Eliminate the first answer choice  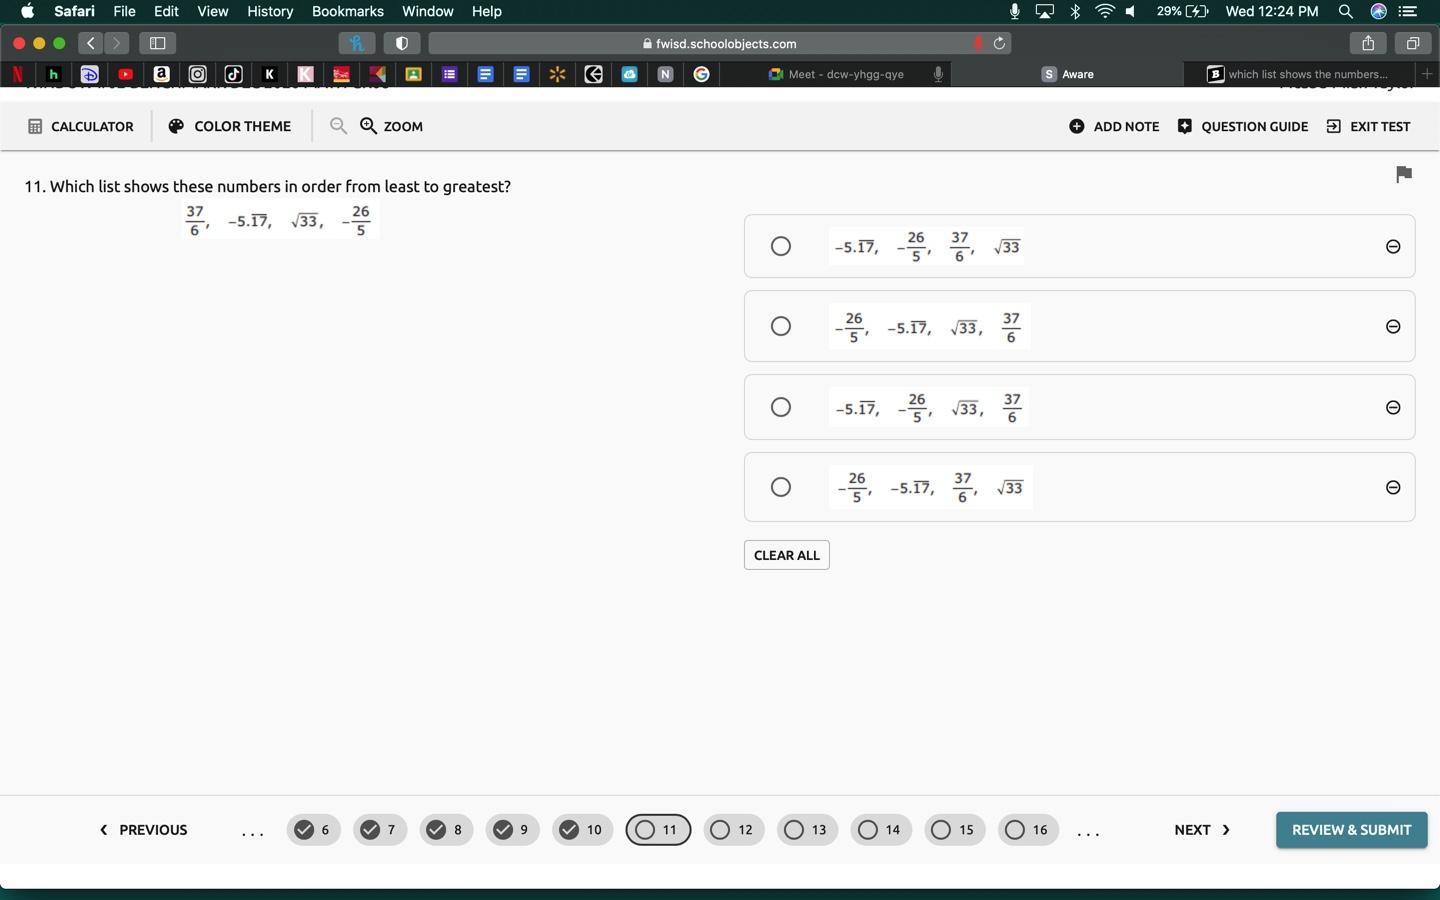pos(1393,247)
